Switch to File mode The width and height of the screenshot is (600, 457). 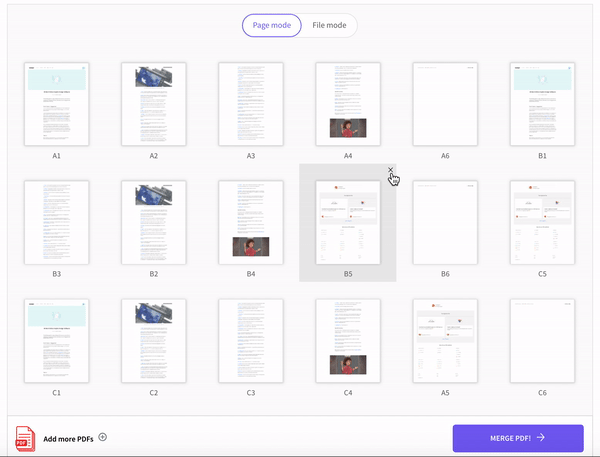(x=329, y=25)
